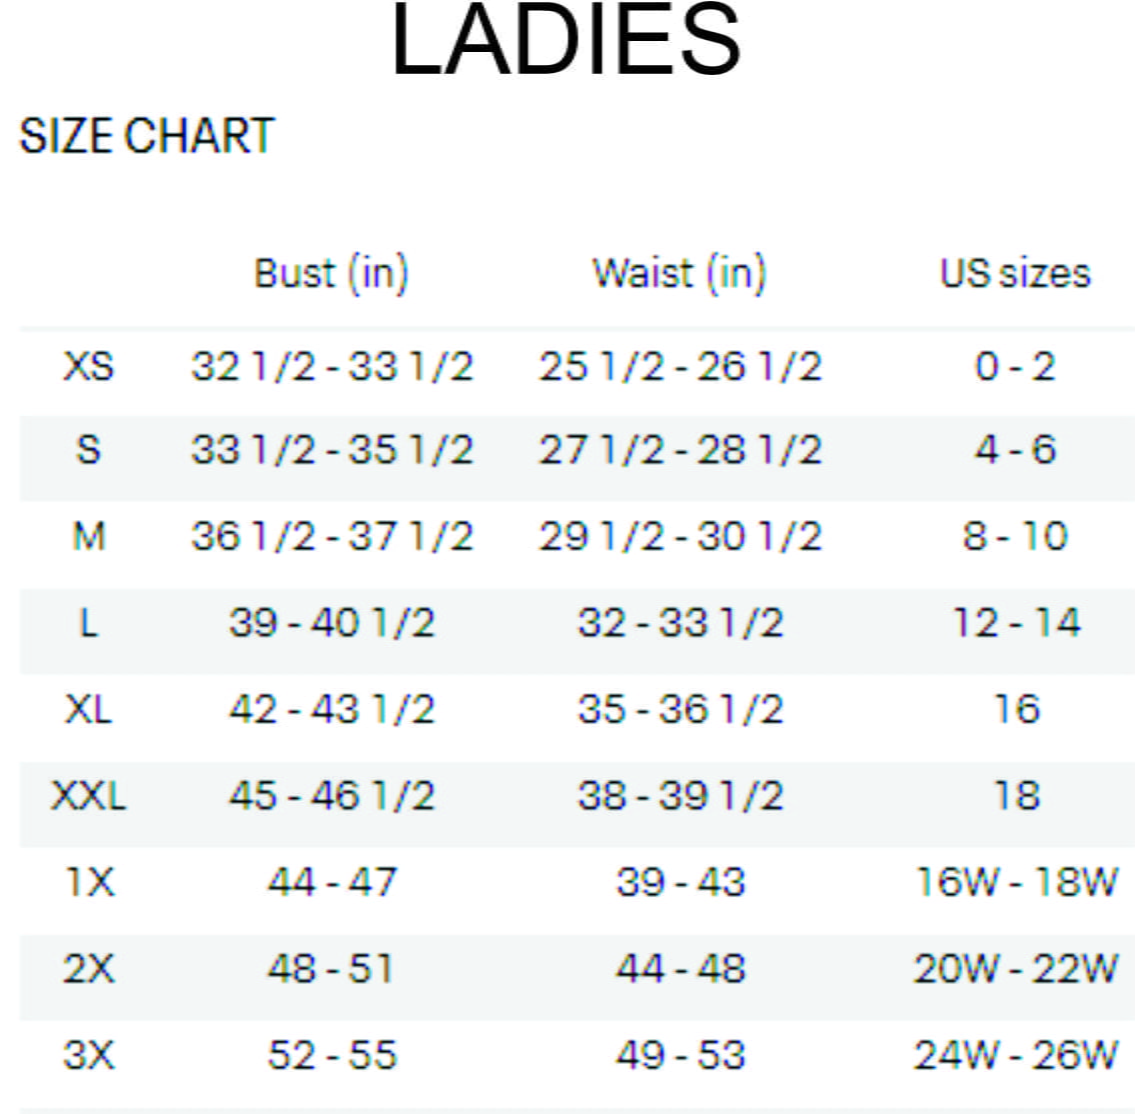The height and width of the screenshot is (1114, 1135).
Task: Select bust measurement 52 - 55
Action: click(x=331, y=1055)
